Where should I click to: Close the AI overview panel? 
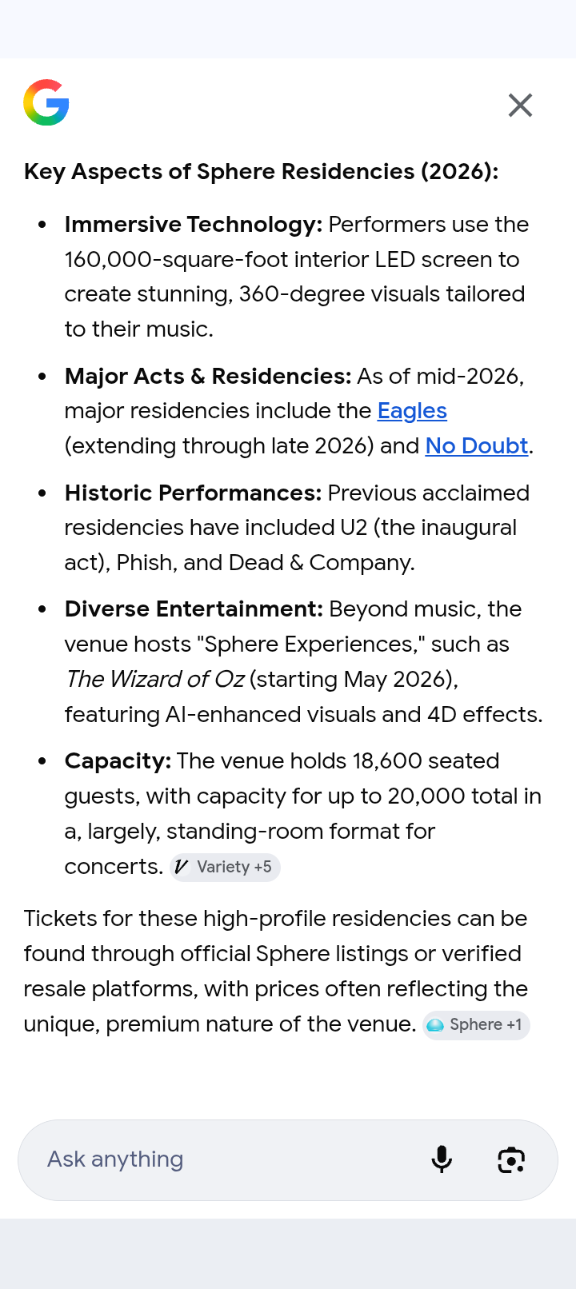[x=520, y=105]
